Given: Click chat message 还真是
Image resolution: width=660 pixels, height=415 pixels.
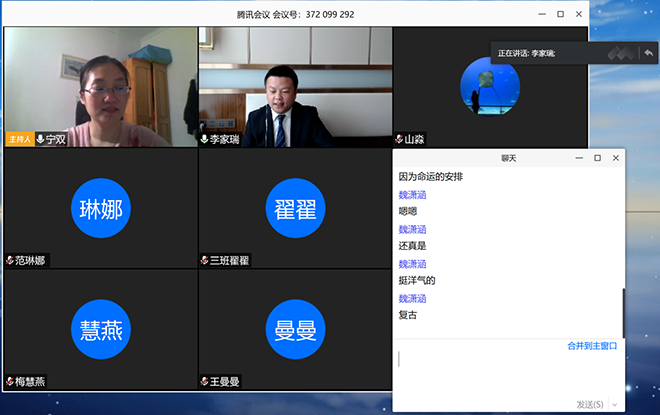Looking at the screenshot, I should click(412, 246).
